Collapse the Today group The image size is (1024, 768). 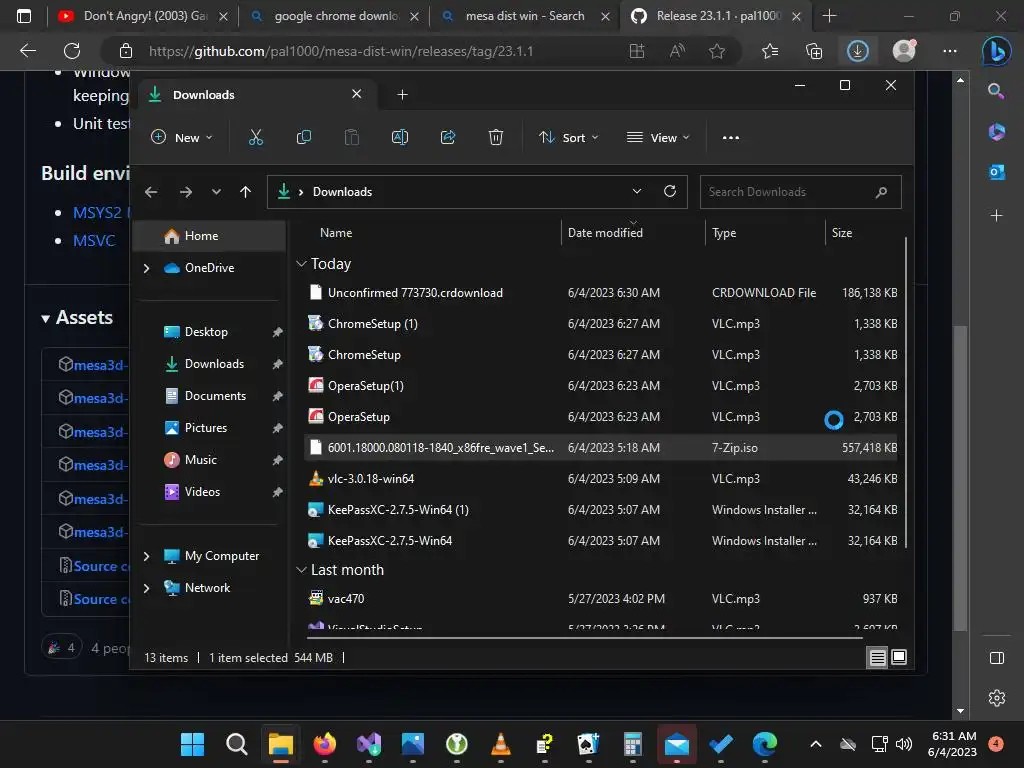301,264
